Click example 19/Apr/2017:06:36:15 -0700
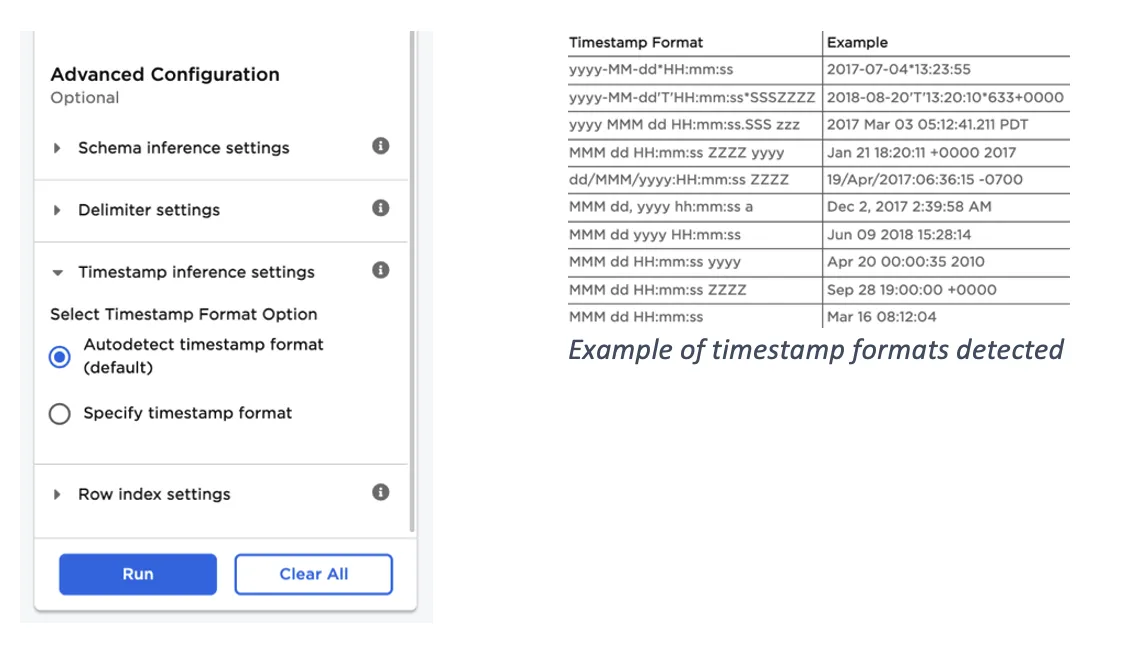This screenshot has height=646, width=1136. (924, 180)
